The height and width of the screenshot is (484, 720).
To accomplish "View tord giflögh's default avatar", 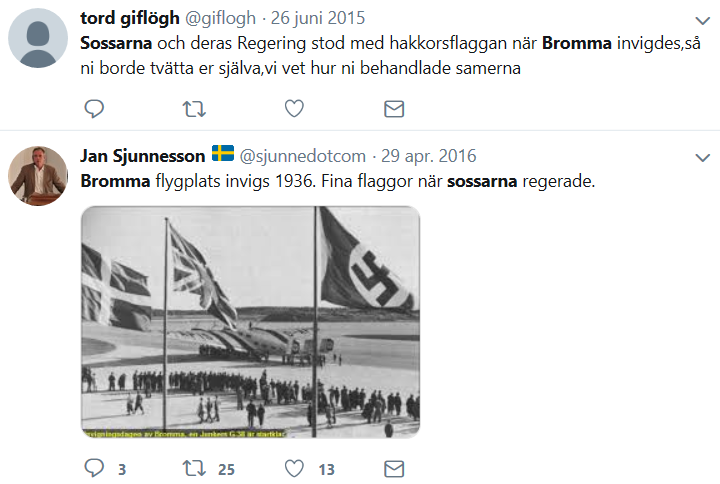I will point(38,38).
